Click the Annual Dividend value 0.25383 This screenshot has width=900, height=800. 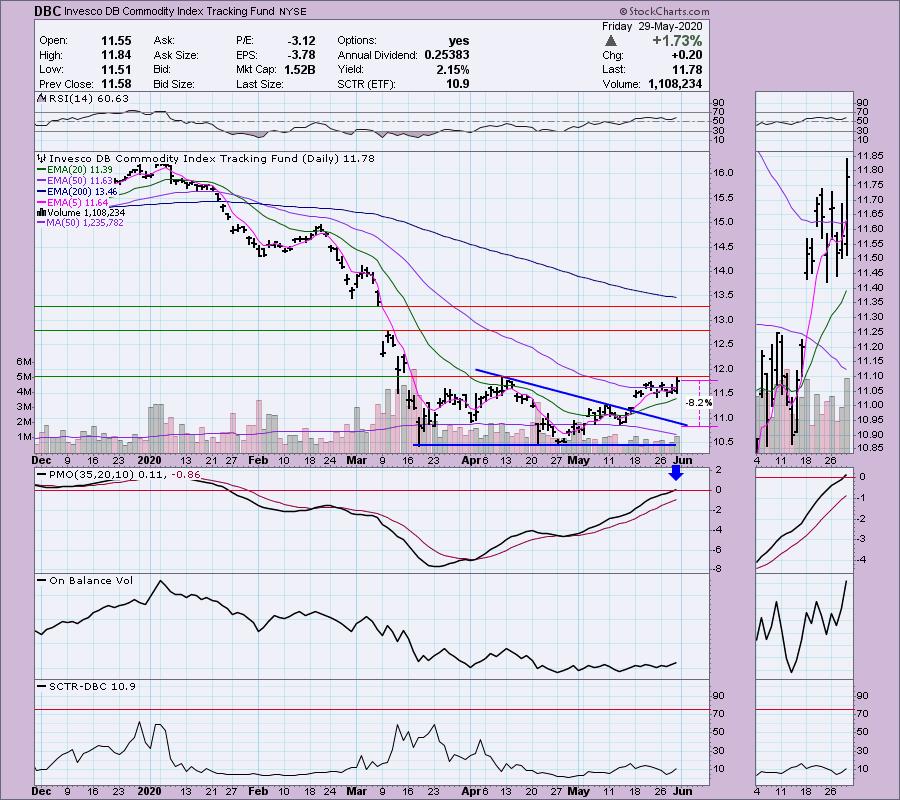pyautogui.click(x=447, y=55)
